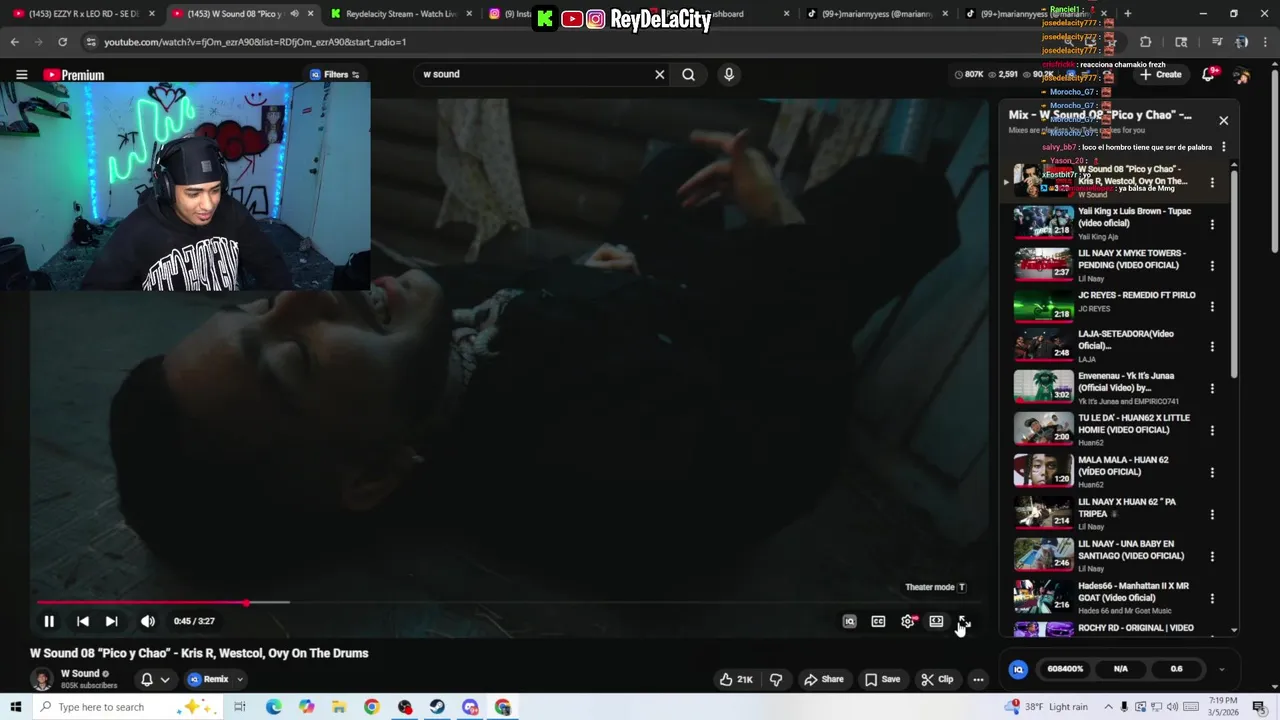Open browser extensions puzzle icon
This screenshot has height=720, width=1280.
pos(1145,42)
